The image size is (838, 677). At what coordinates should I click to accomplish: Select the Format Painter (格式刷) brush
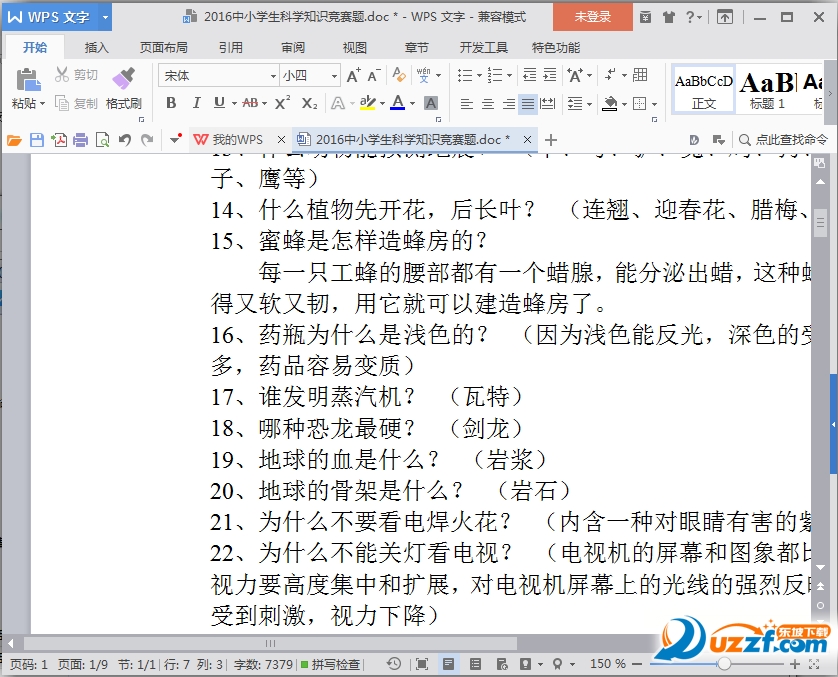[x=123, y=78]
